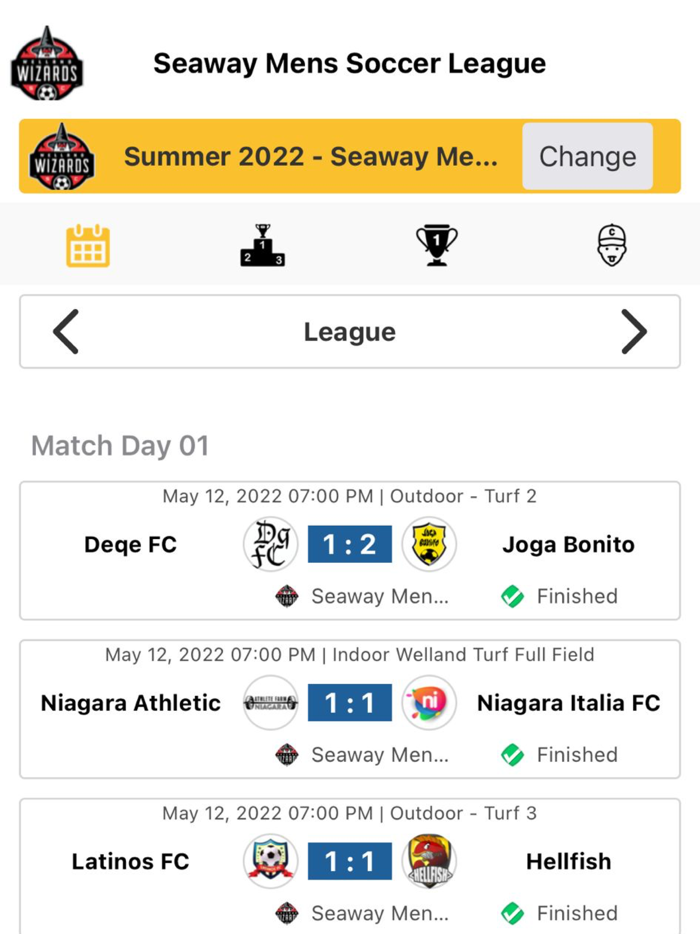Select the Niagara Italia FC logo
This screenshot has height=934, width=700.
tap(429, 702)
